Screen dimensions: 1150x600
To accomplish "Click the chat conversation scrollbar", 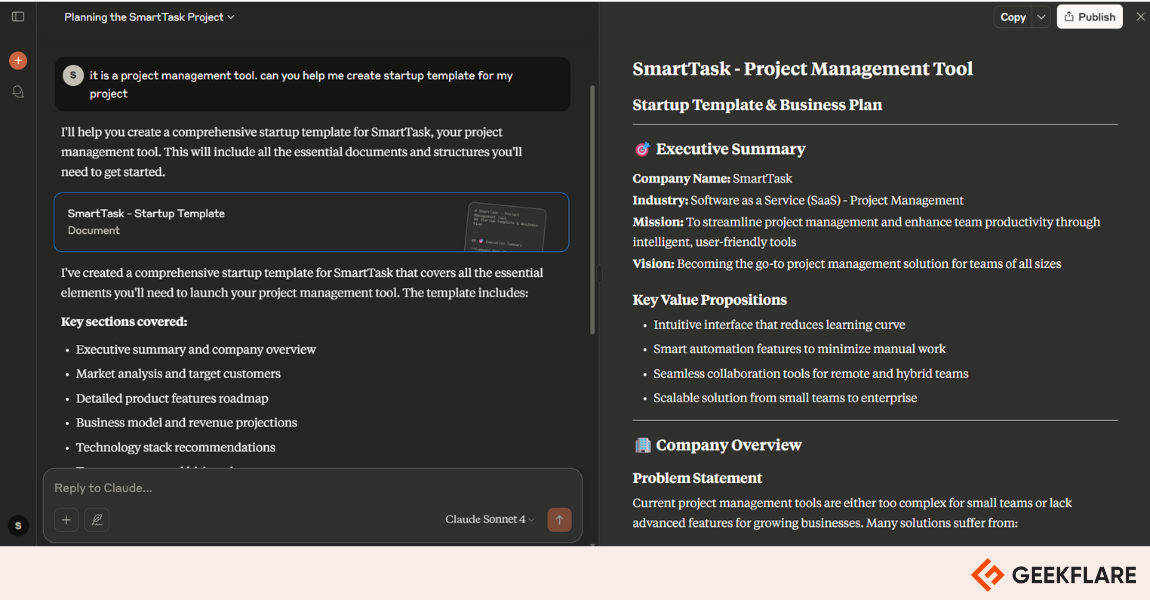I will click(592, 211).
